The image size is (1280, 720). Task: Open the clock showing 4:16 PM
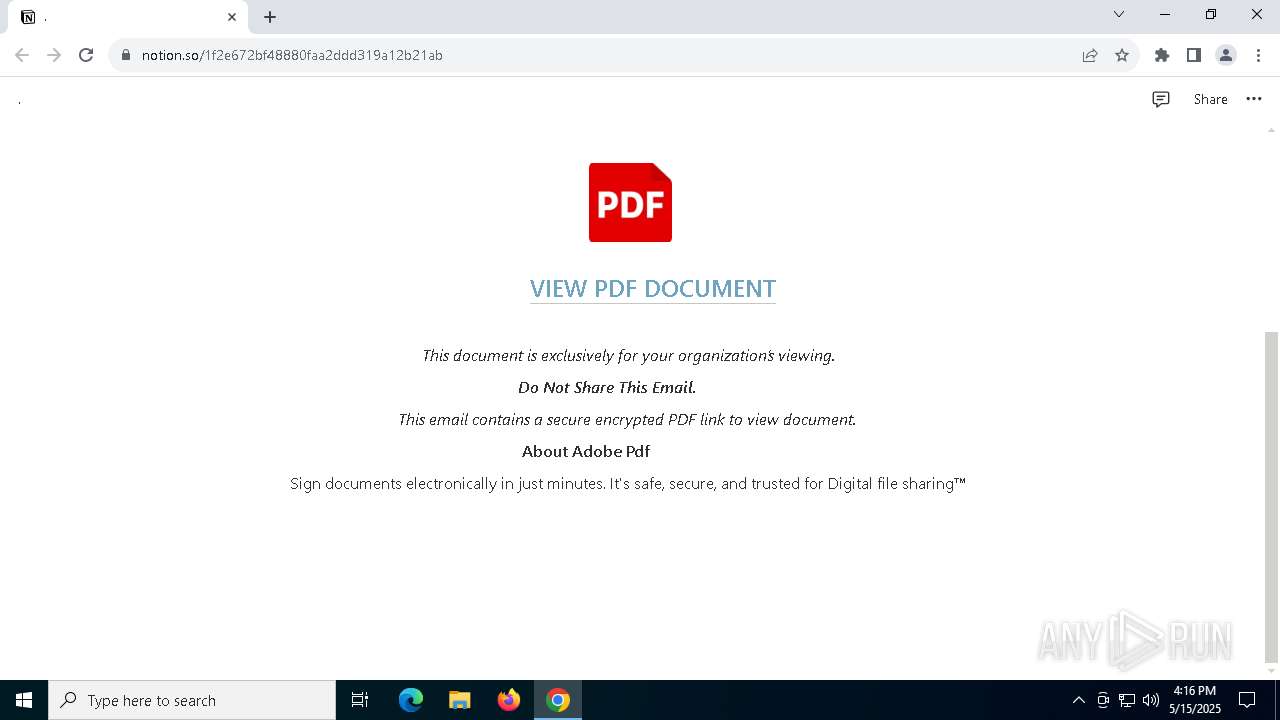(x=1195, y=700)
